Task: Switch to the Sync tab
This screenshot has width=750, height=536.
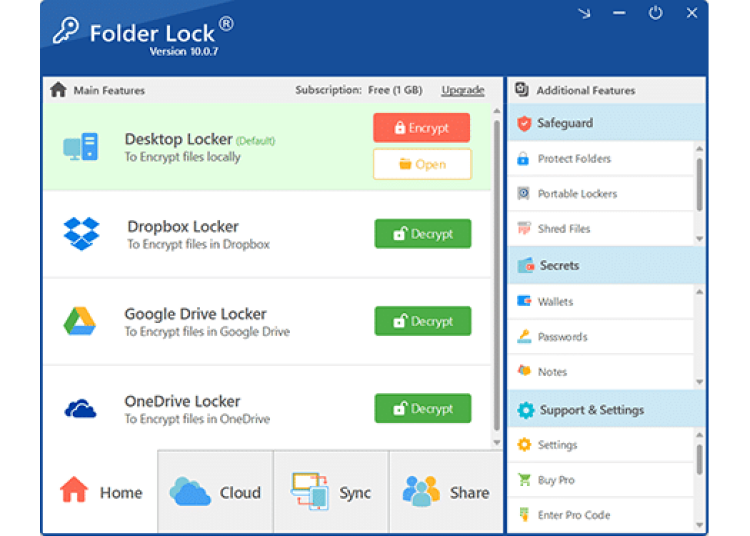Action: pyautogui.click(x=331, y=492)
